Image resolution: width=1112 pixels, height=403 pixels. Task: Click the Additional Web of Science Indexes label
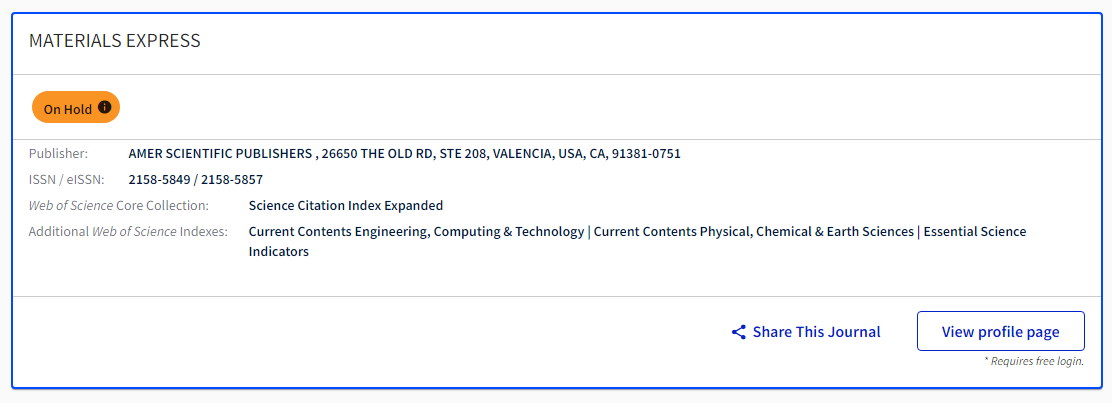point(128,231)
